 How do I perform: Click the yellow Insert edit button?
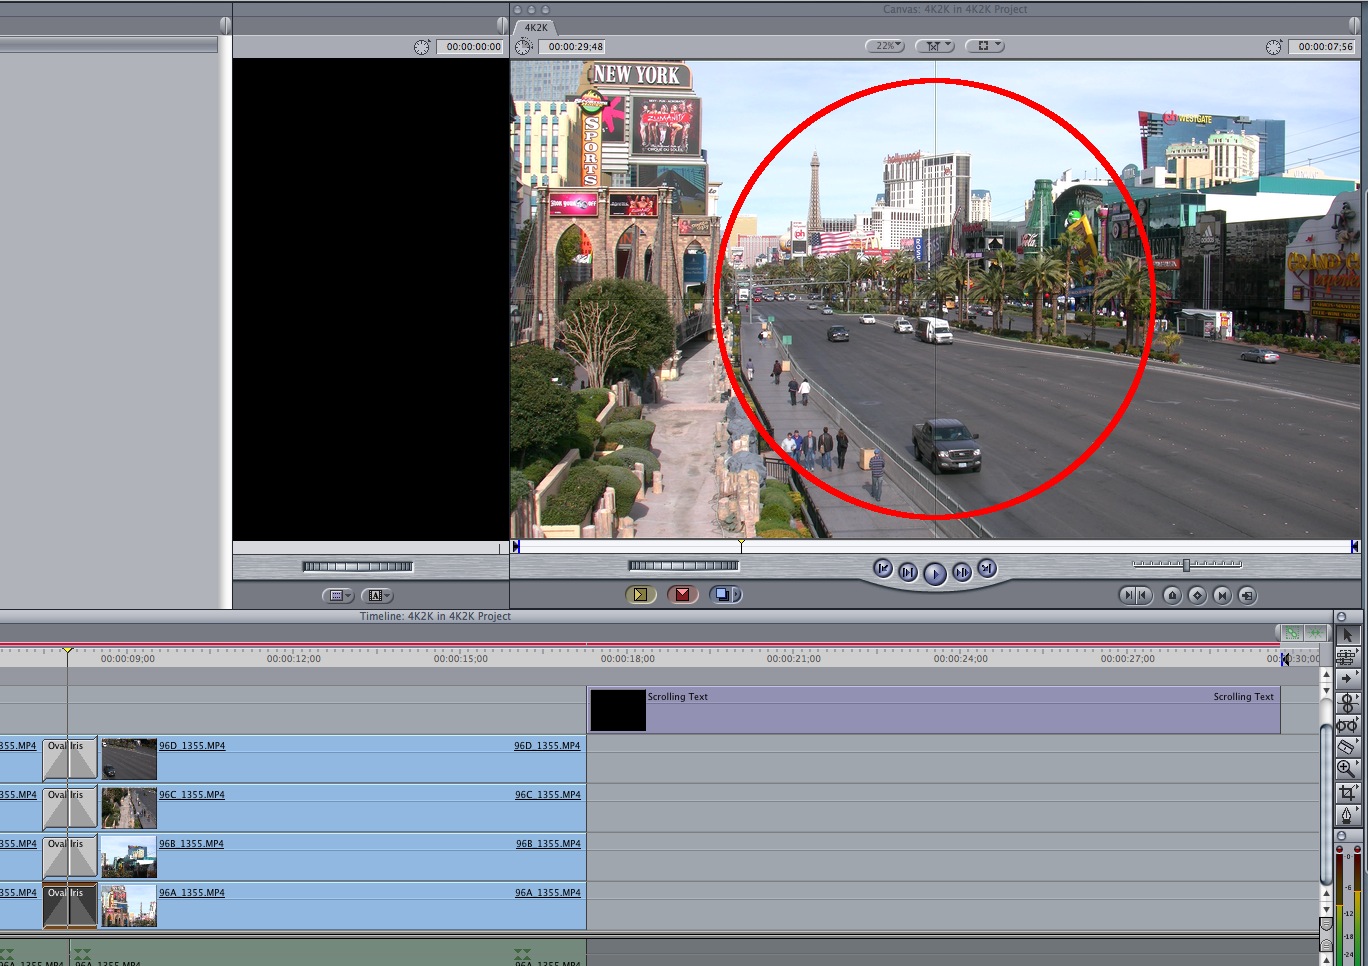tap(640, 595)
